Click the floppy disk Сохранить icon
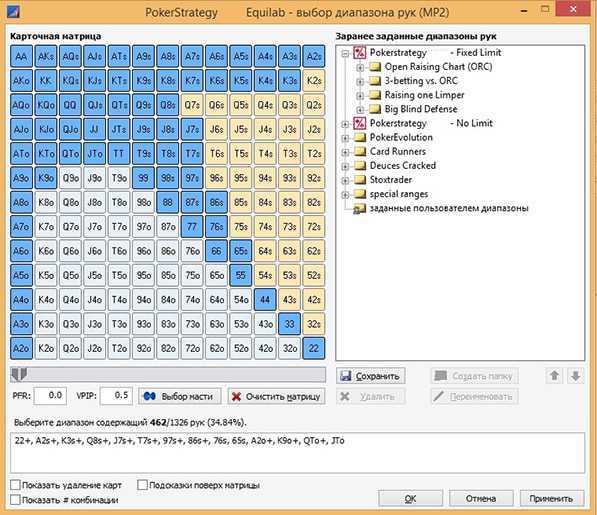Screen dimensions: 597x515 (x=346, y=376)
